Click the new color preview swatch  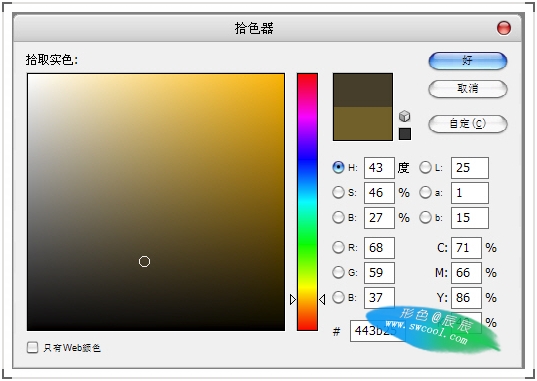pyautogui.click(x=363, y=90)
